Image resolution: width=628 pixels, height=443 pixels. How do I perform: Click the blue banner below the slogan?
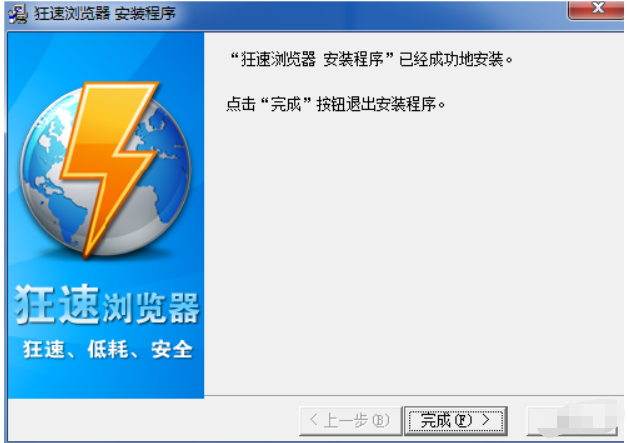[106, 379]
